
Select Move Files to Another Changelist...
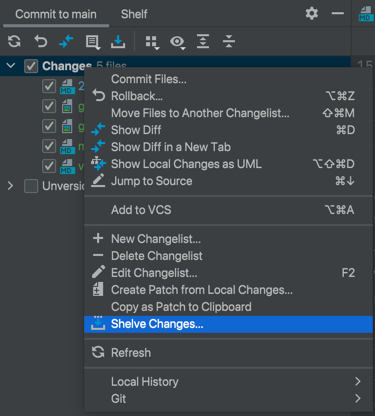point(228,113)
